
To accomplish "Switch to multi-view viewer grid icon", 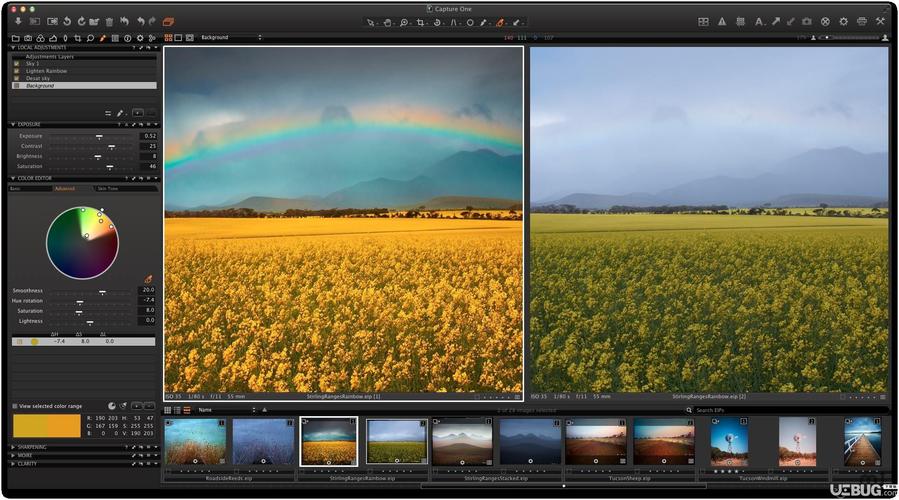I will click(169, 37).
